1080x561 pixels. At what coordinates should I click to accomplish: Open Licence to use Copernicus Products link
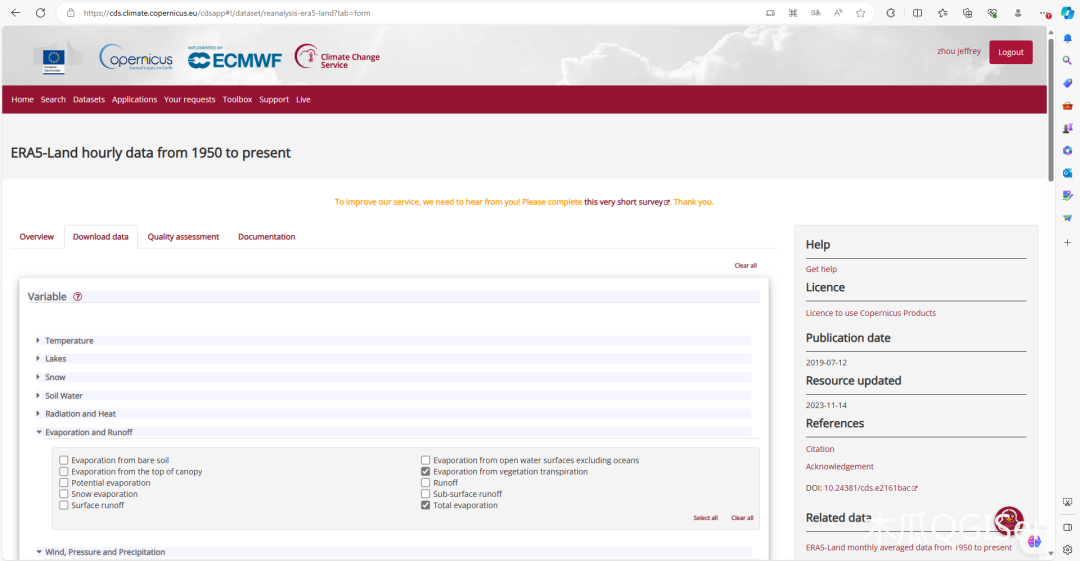click(x=871, y=313)
